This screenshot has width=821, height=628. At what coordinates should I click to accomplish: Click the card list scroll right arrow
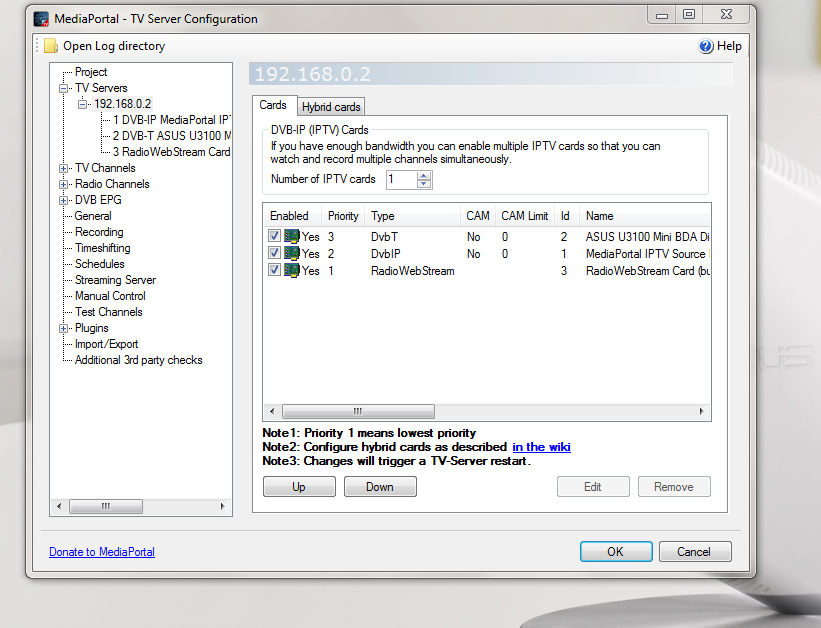click(x=702, y=411)
